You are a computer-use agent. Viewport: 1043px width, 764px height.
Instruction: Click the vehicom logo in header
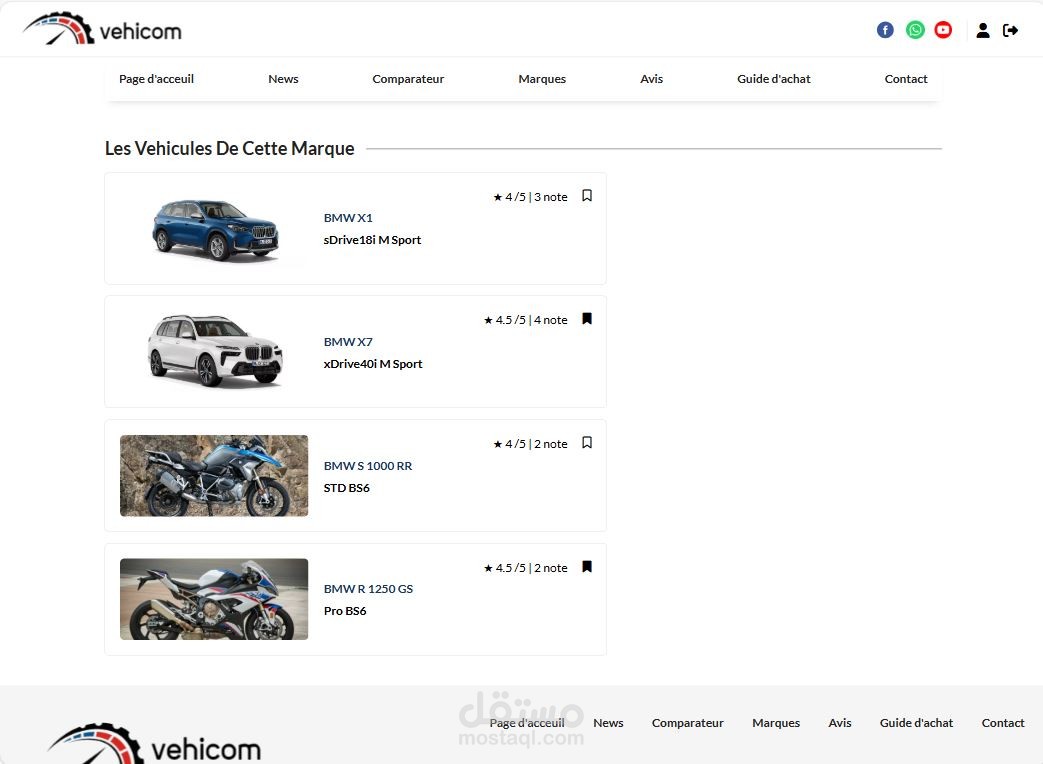coord(102,29)
